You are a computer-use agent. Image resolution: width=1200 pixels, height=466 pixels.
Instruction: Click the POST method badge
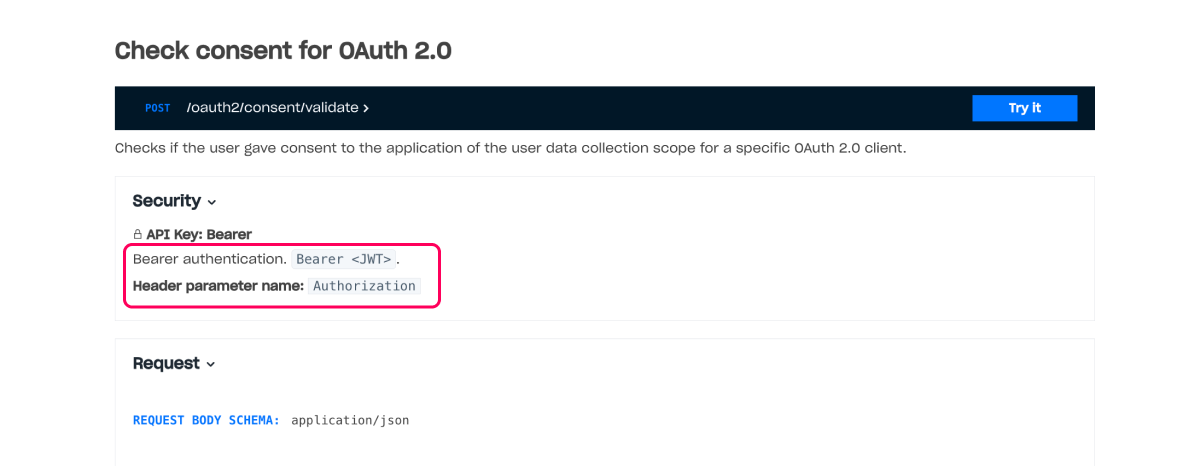tap(158, 108)
